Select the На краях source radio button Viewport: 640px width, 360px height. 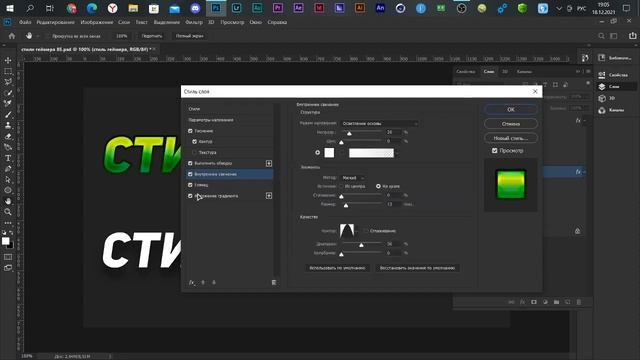pos(378,186)
